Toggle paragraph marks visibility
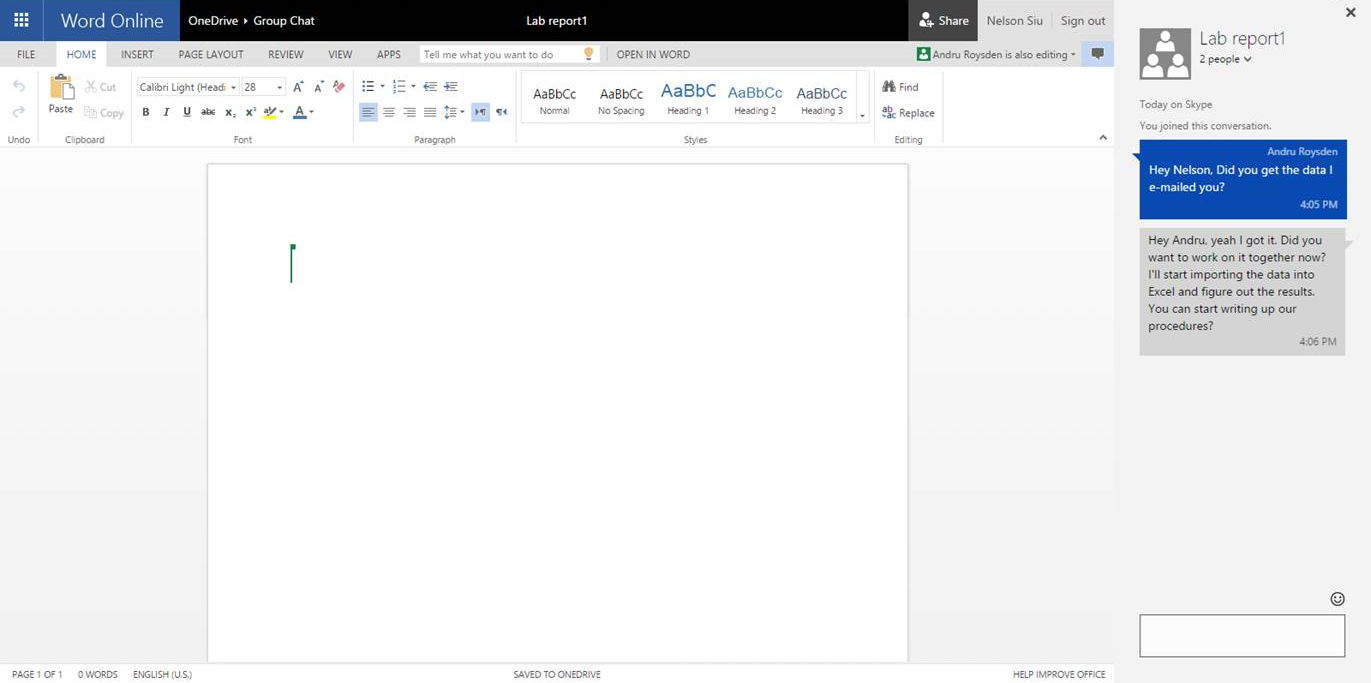Image resolution: width=1371 pixels, height=683 pixels. [480, 111]
